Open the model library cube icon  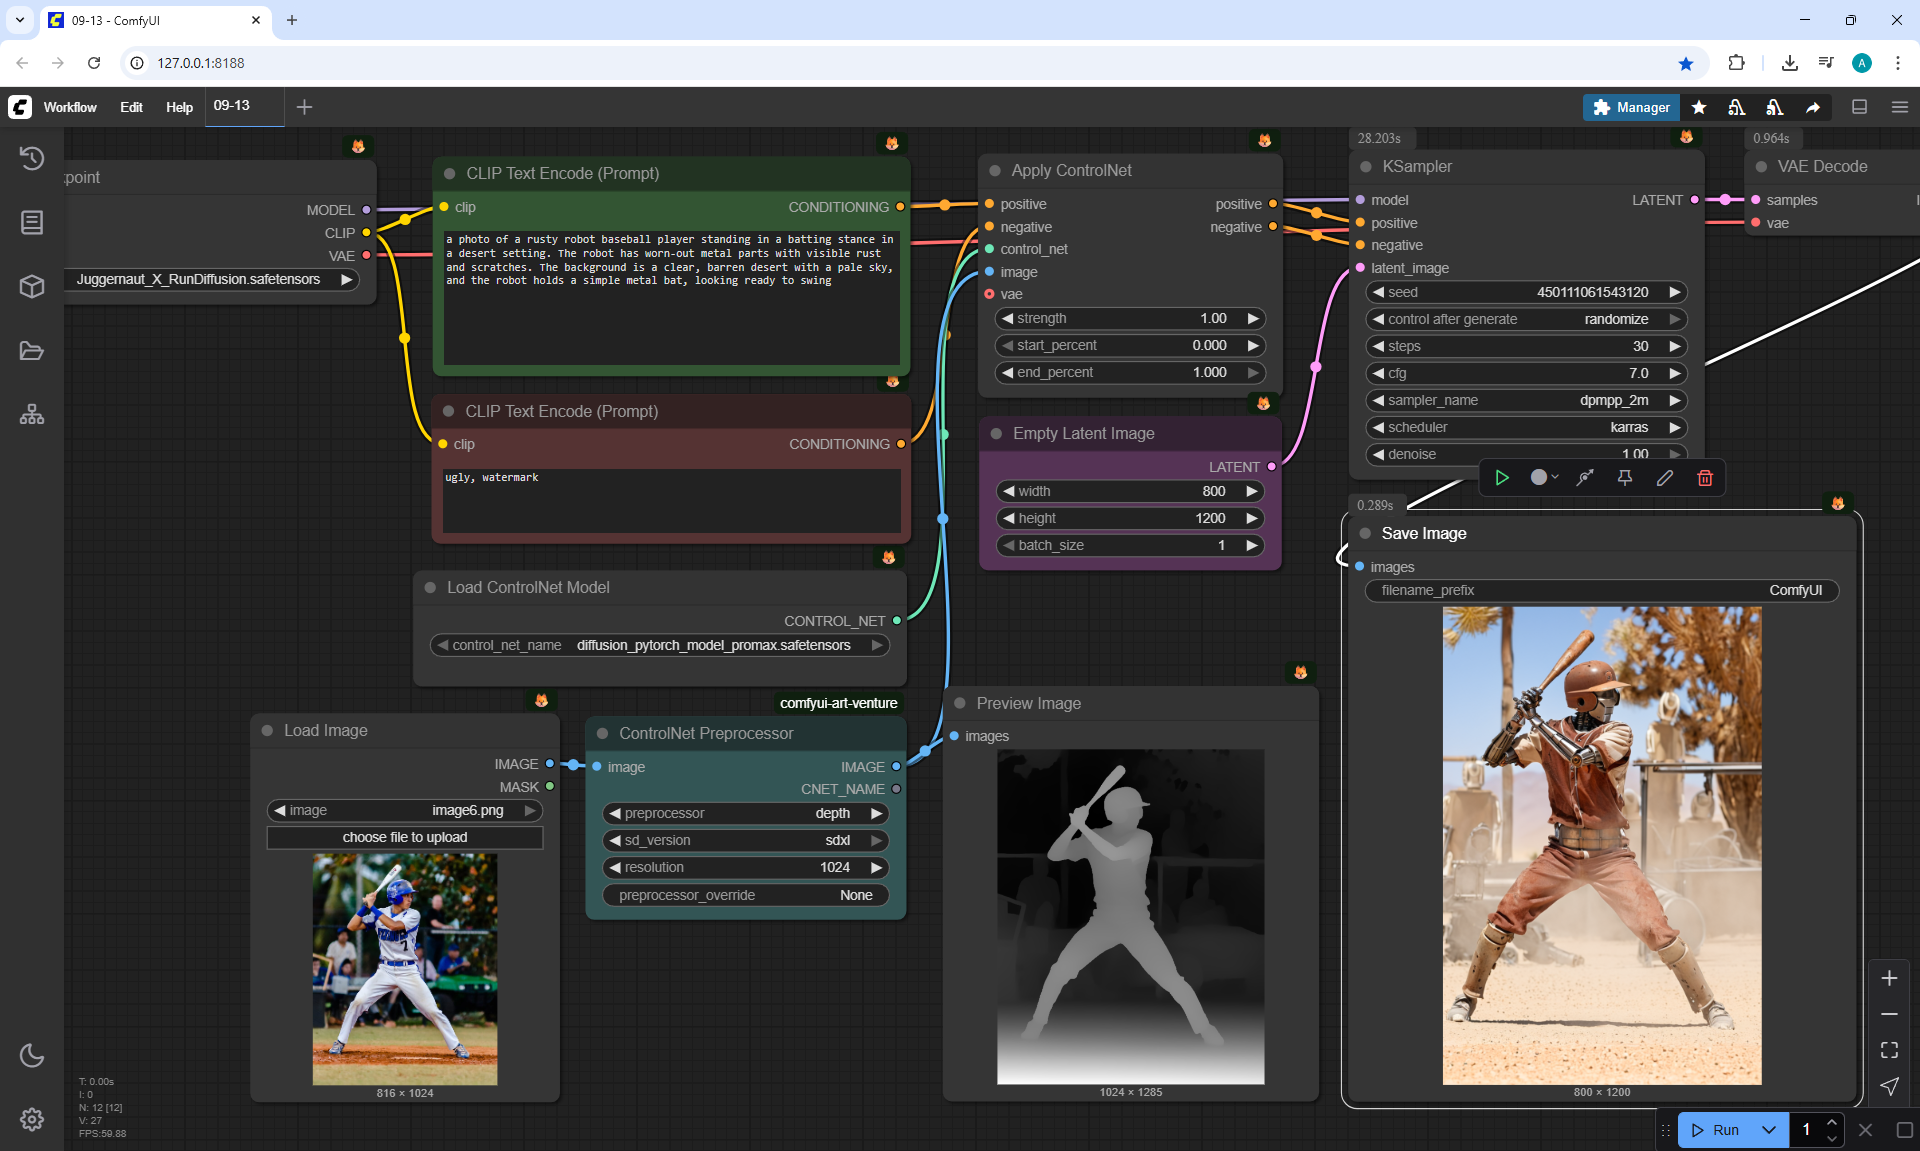32,286
